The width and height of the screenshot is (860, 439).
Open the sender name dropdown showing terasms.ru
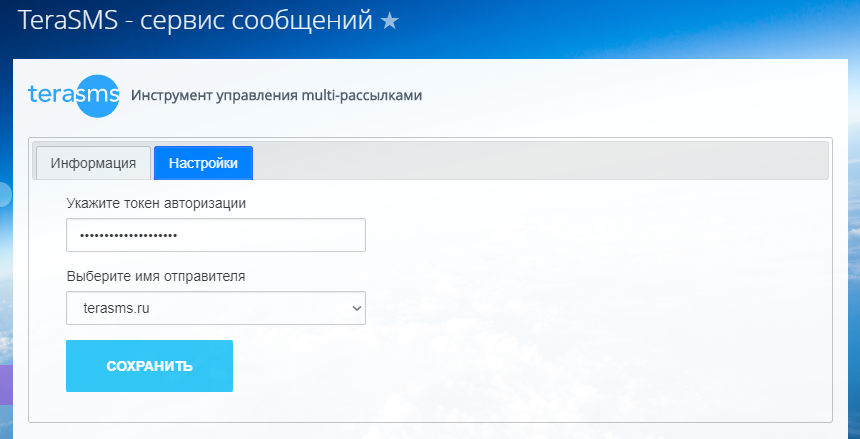click(x=216, y=308)
